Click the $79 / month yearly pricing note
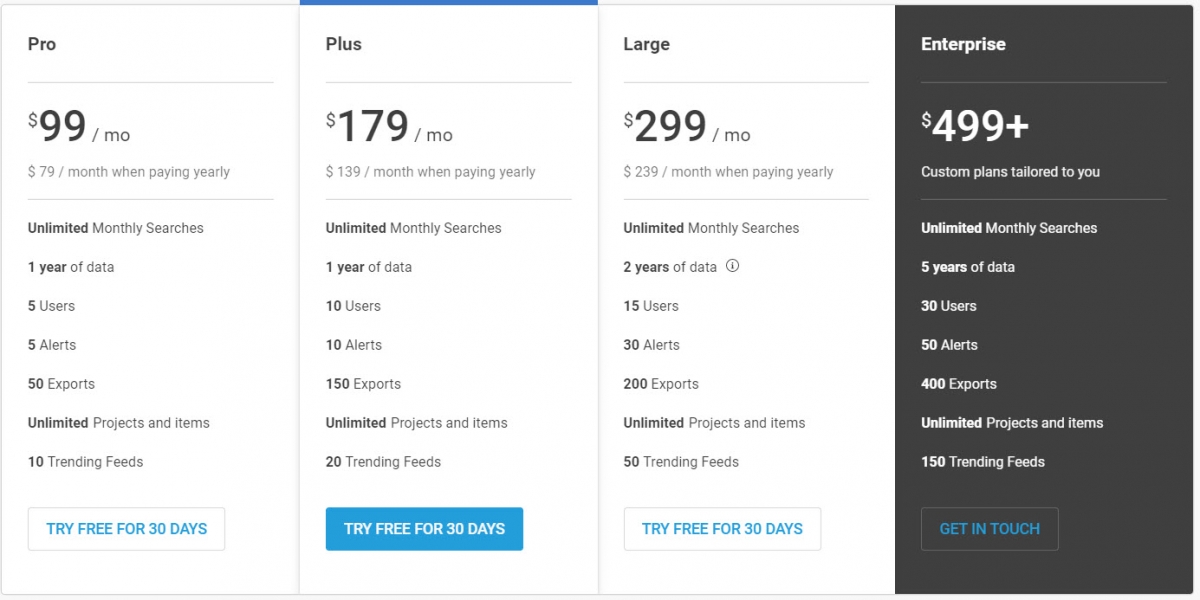 coord(129,172)
